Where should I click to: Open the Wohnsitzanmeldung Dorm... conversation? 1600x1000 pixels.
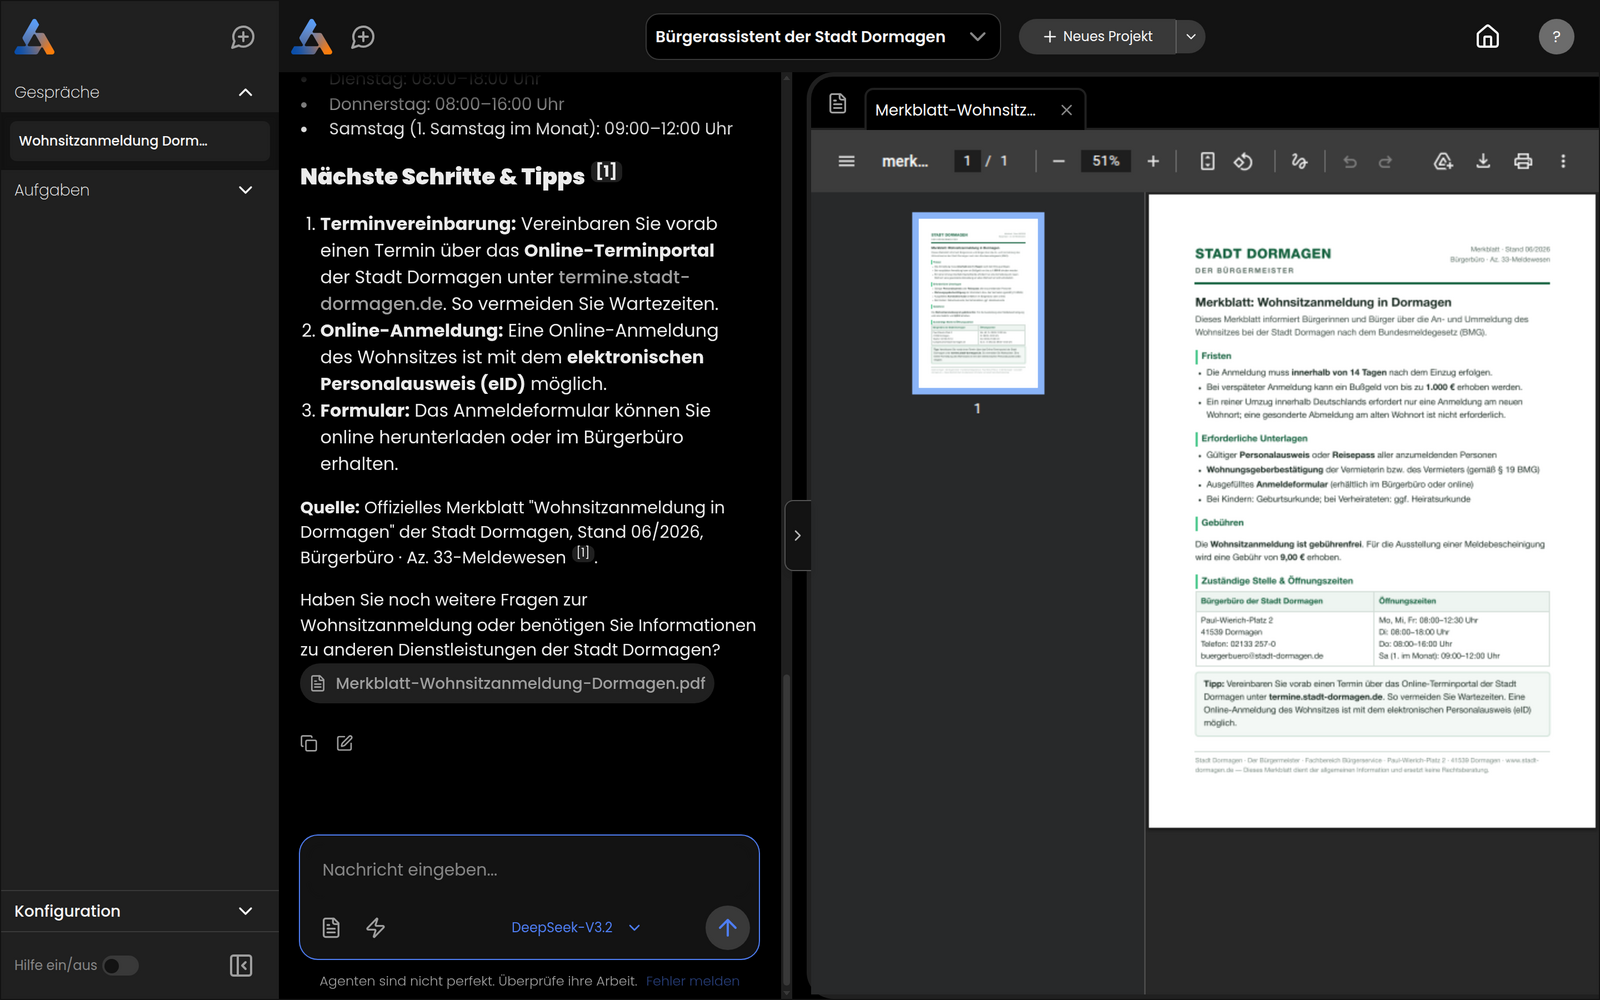click(139, 141)
